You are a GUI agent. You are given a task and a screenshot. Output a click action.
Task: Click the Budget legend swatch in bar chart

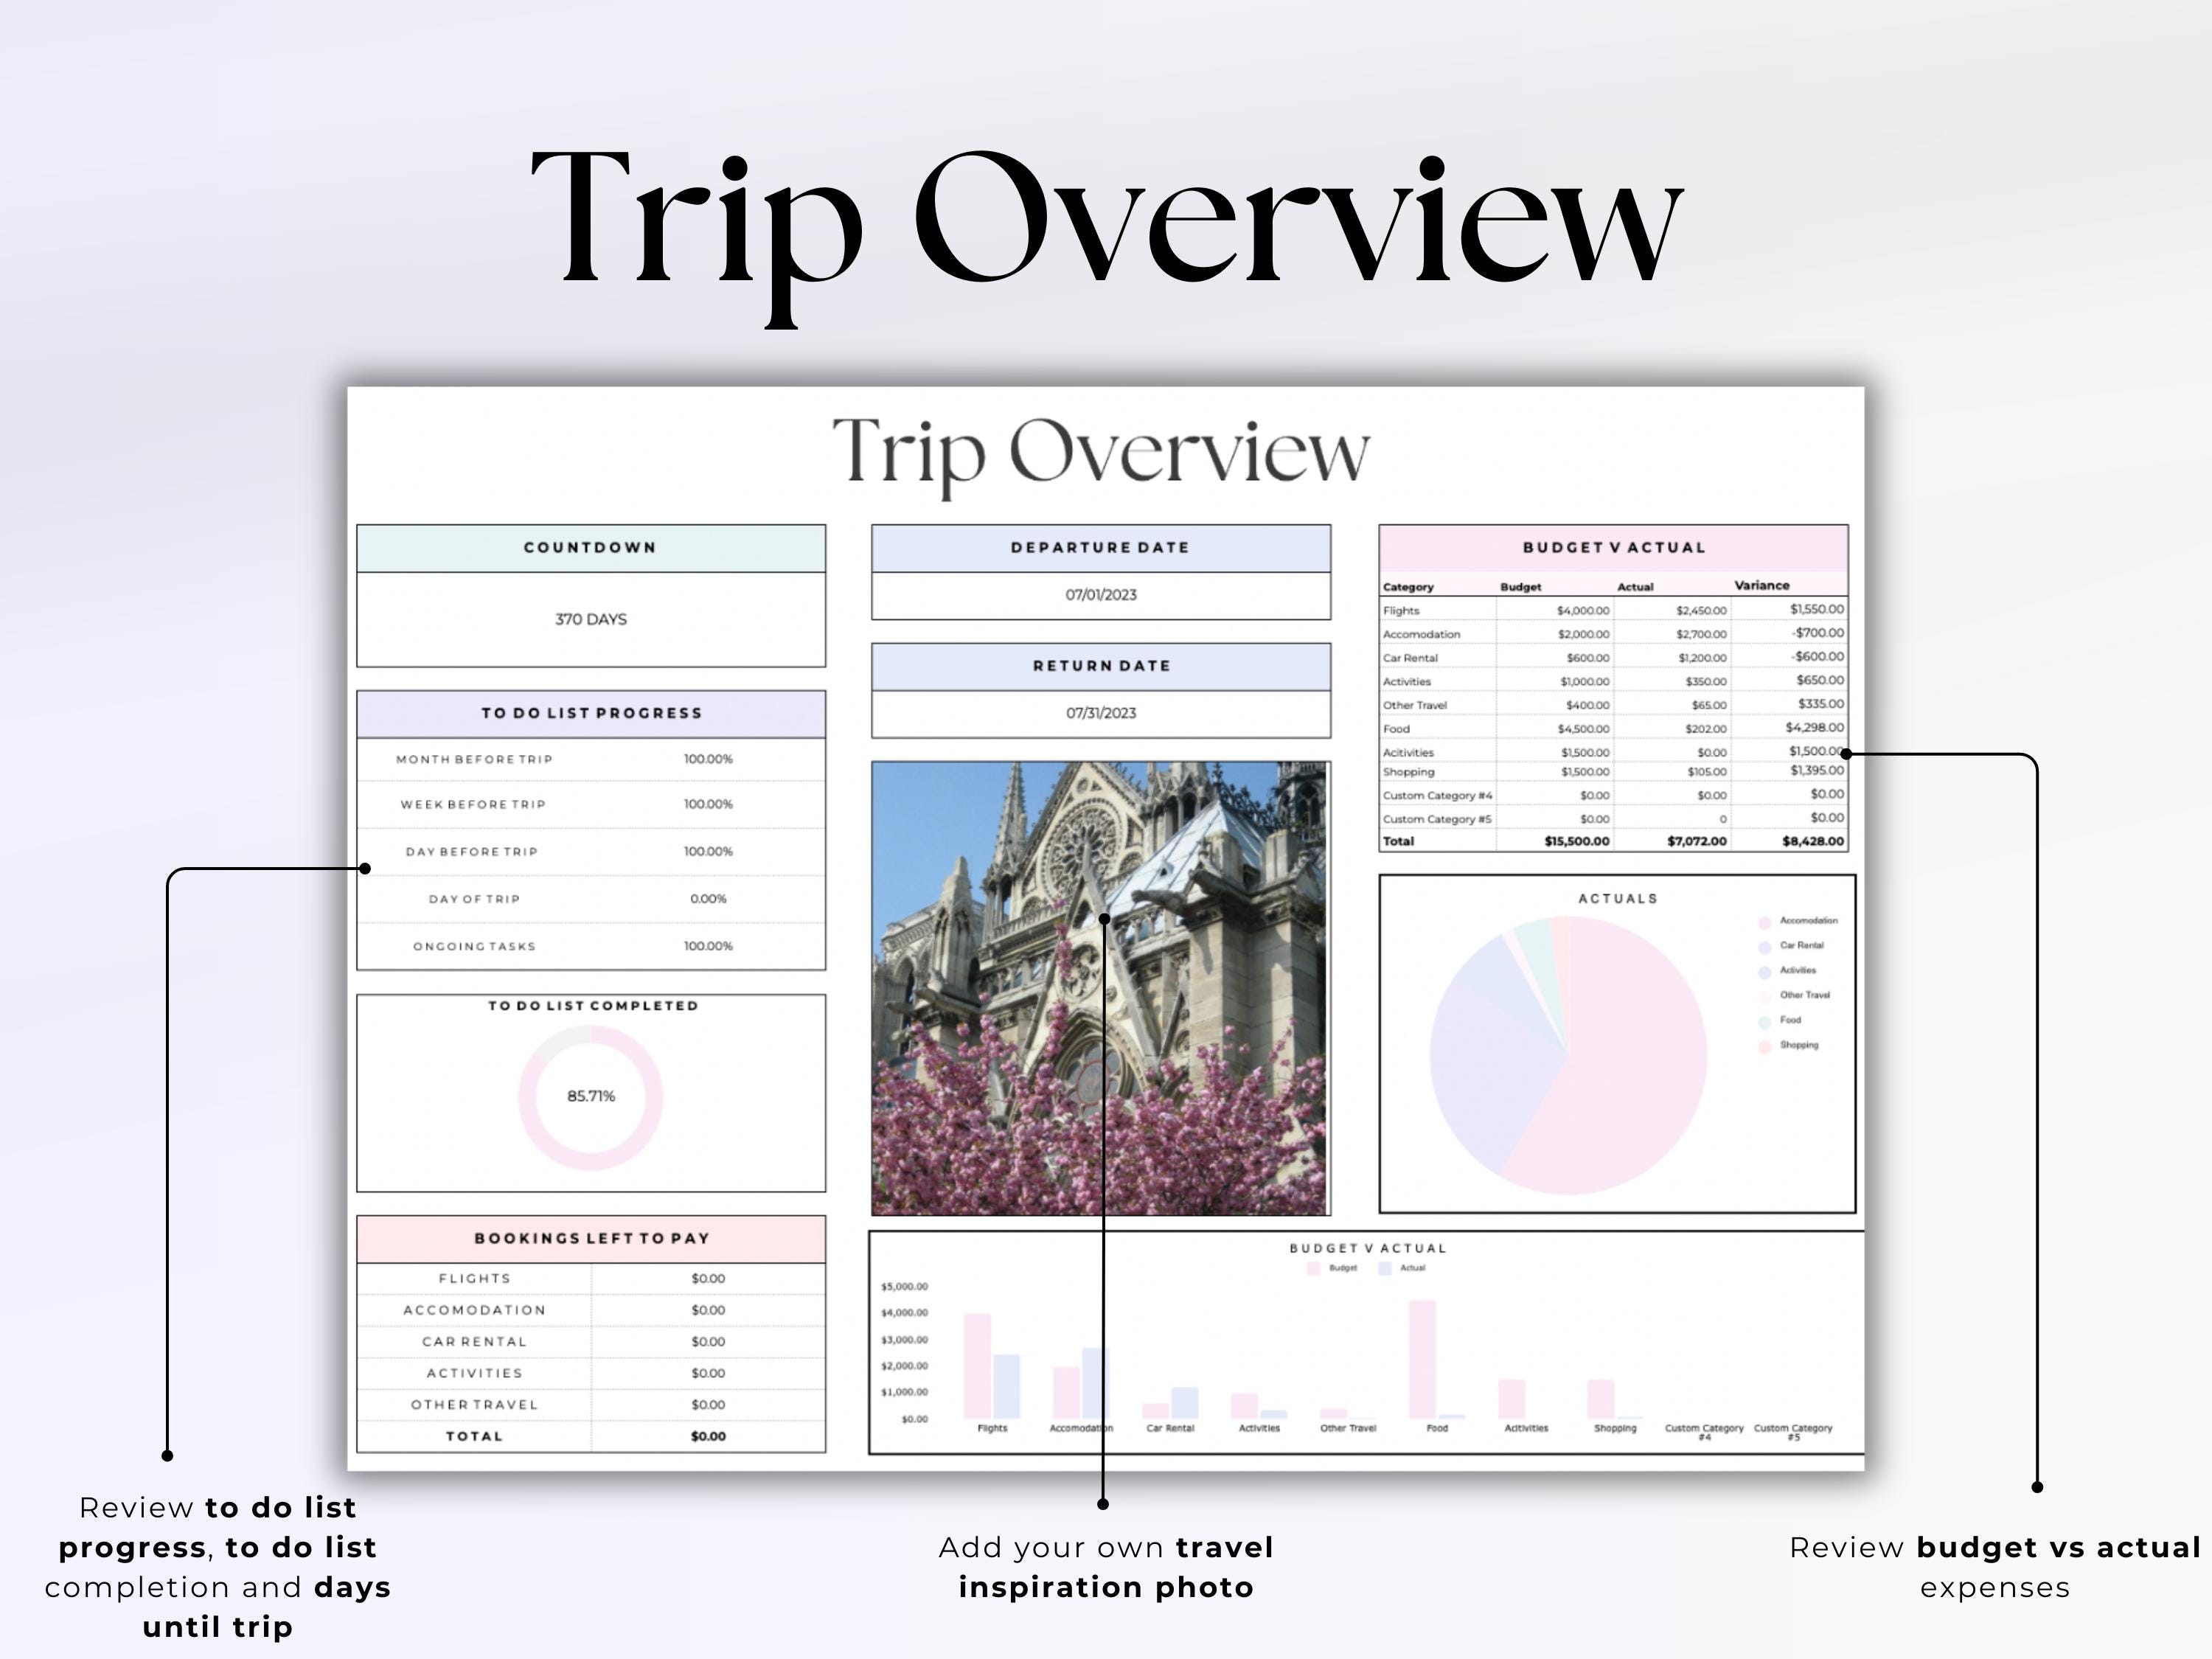point(1315,1268)
